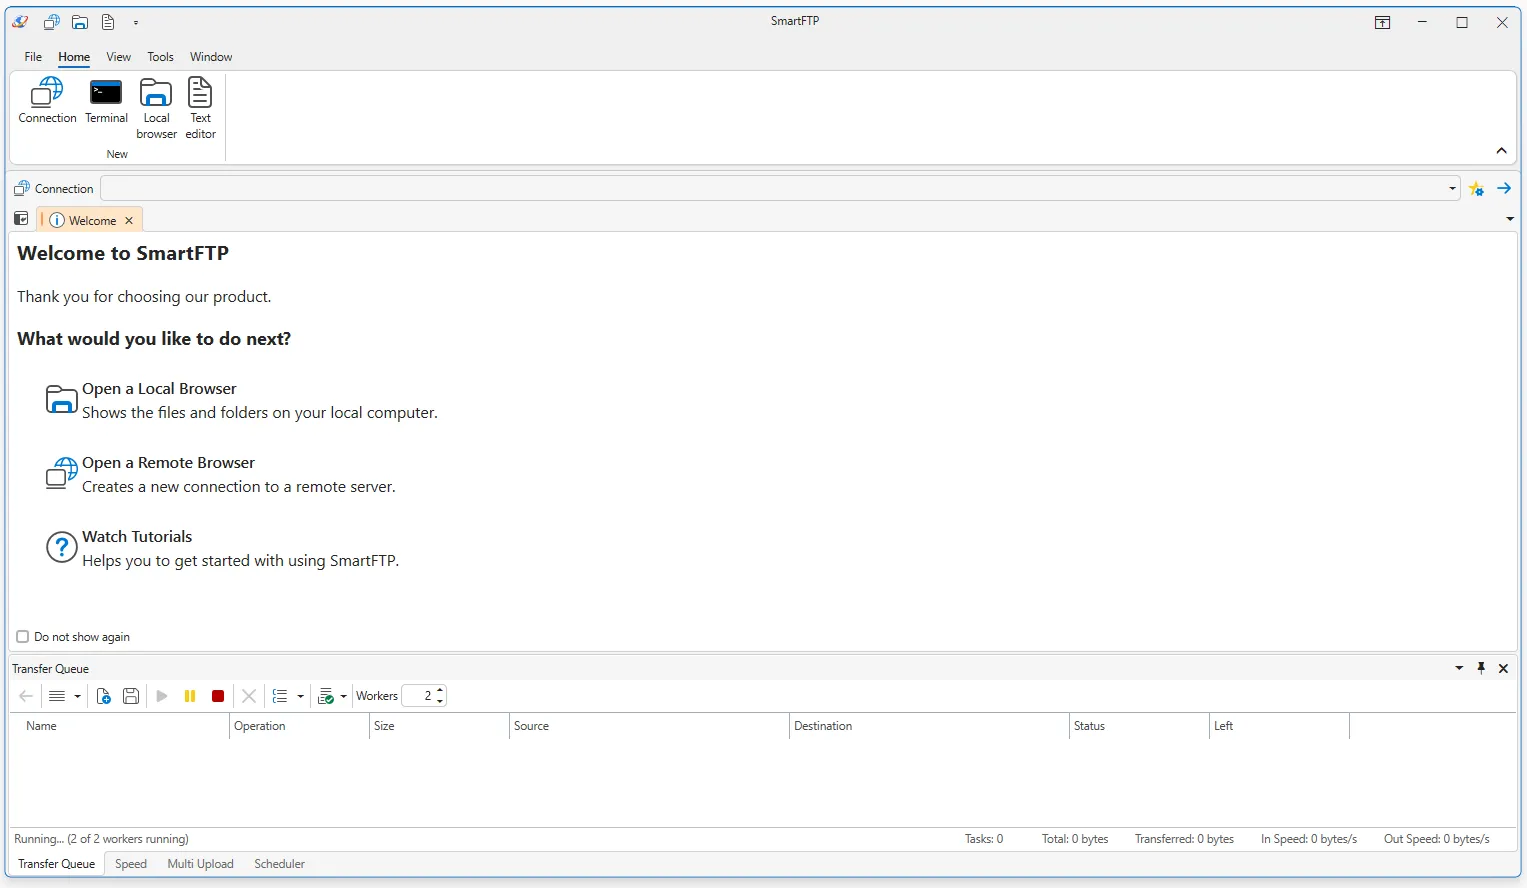The width and height of the screenshot is (1527, 888).
Task: Sort by the Name column header
Action: (120, 726)
